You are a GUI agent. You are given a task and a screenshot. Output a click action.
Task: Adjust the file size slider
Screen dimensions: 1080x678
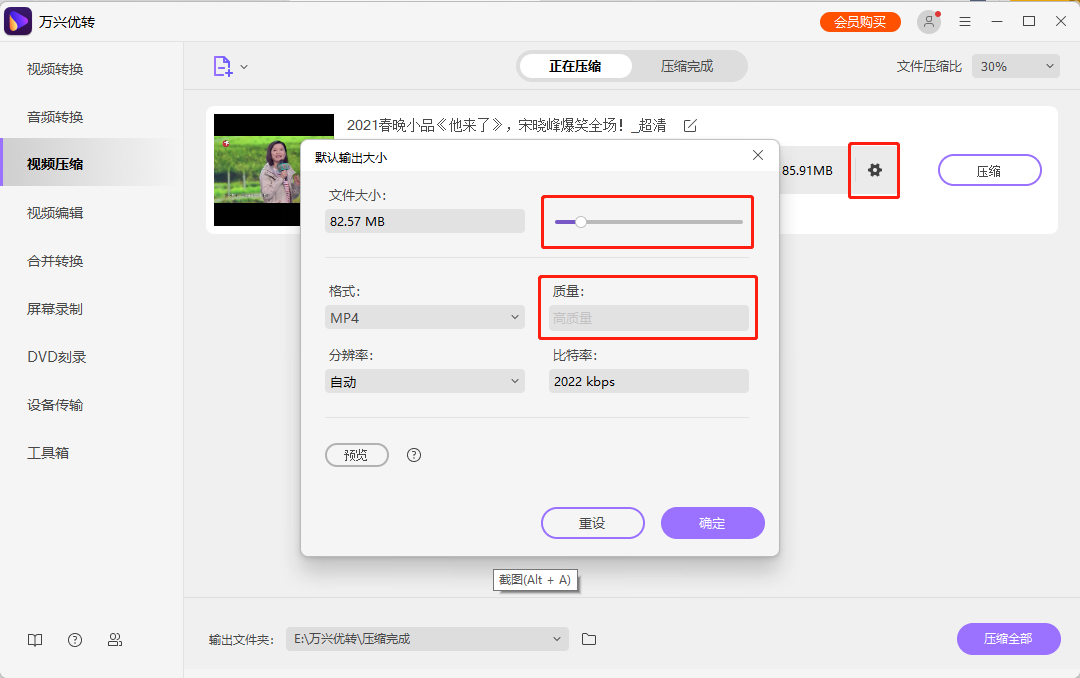point(580,222)
